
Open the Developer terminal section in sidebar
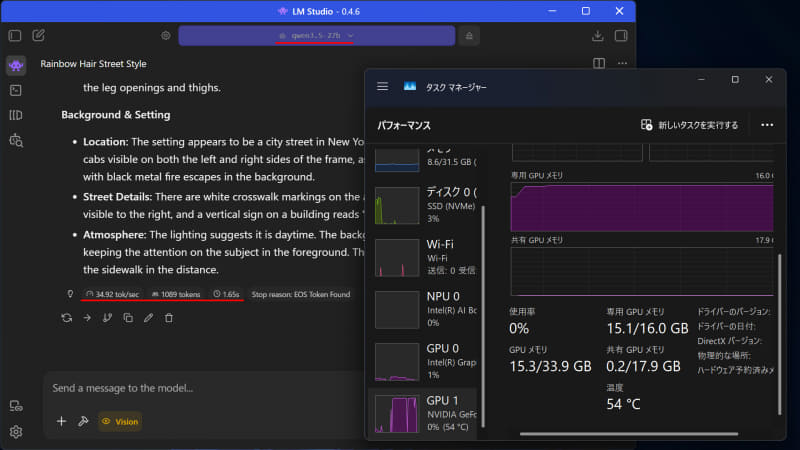pos(16,90)
